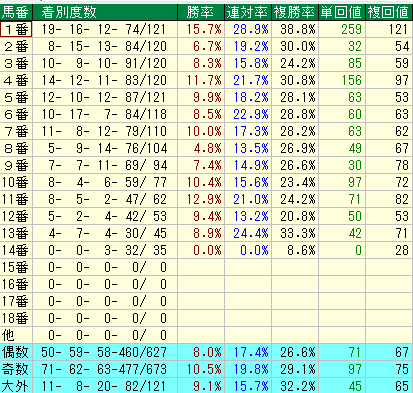
Task: Select the 15番 row label
Action: (x=16, y=267)
